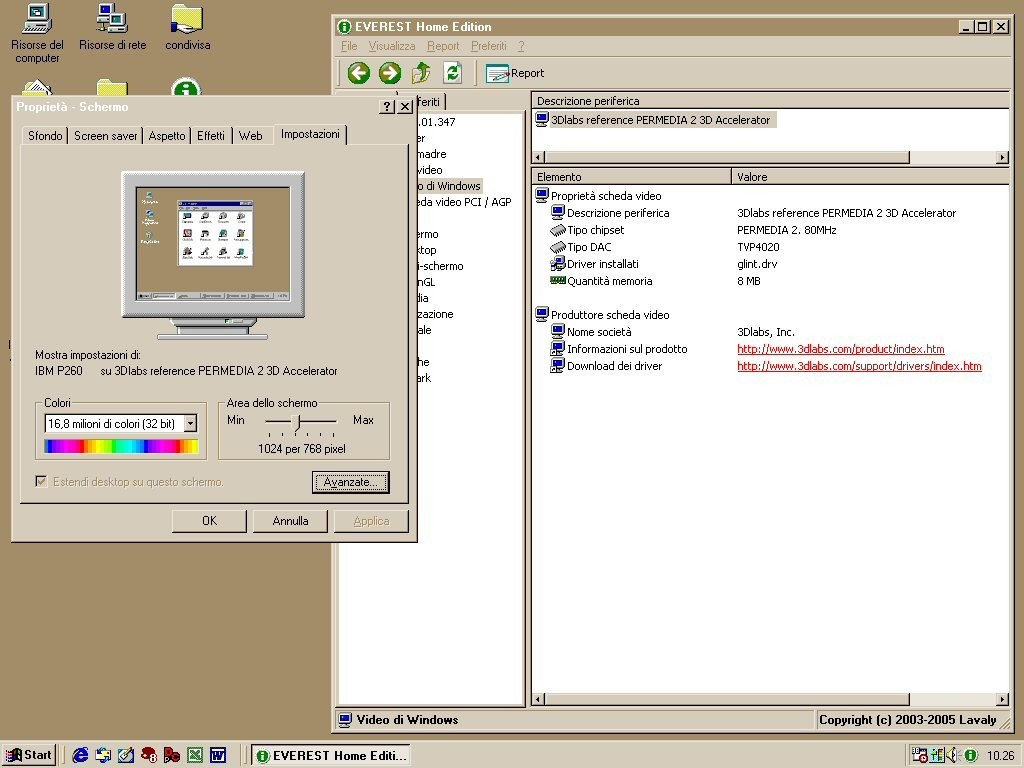Screen dimensions: 1024x768
Task: Click the Valore column header
Action: [870, 176]
